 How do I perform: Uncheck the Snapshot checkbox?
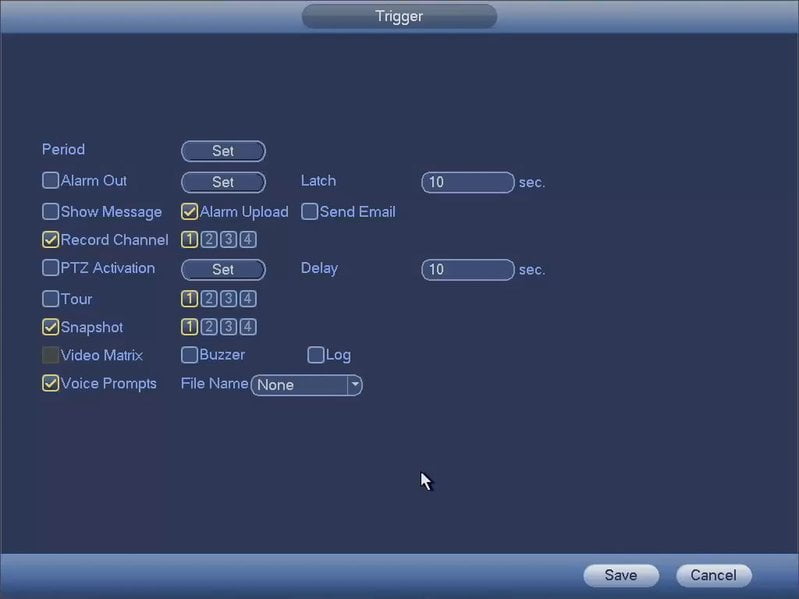[x=50, y=327]
